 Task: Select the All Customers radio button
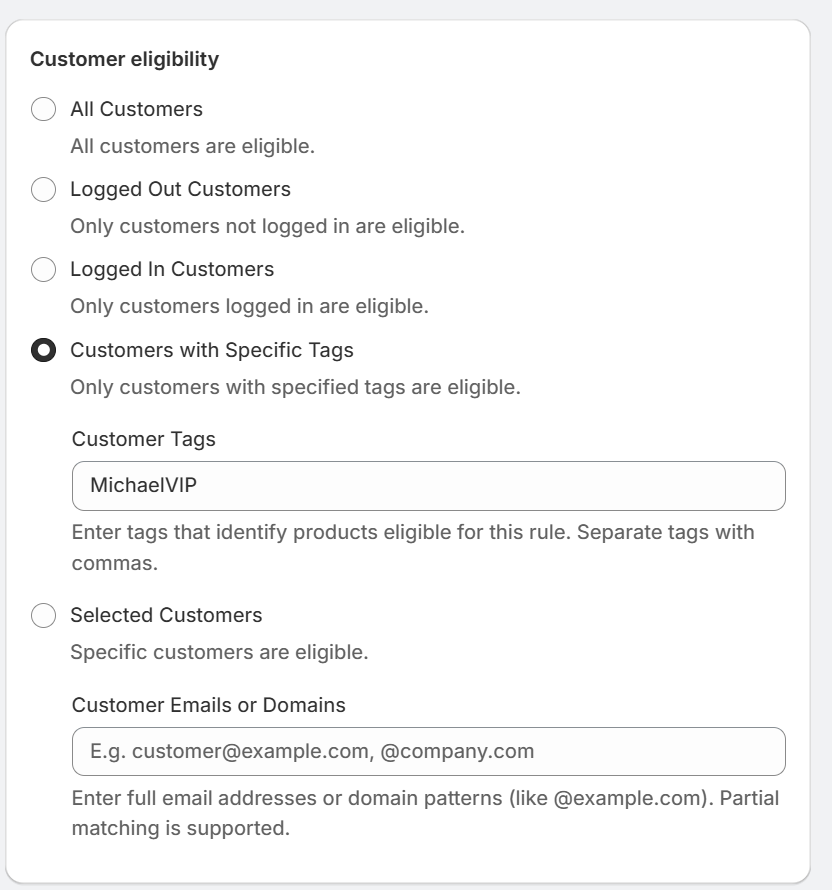click(43, 109)
